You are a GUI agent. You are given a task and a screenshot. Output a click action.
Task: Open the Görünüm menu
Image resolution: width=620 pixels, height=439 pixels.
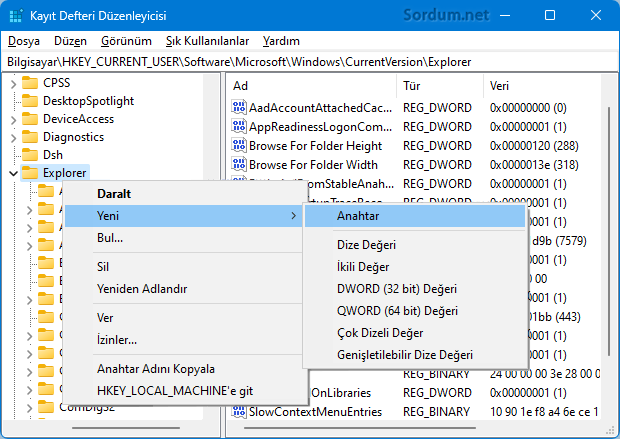pos(126,41)
